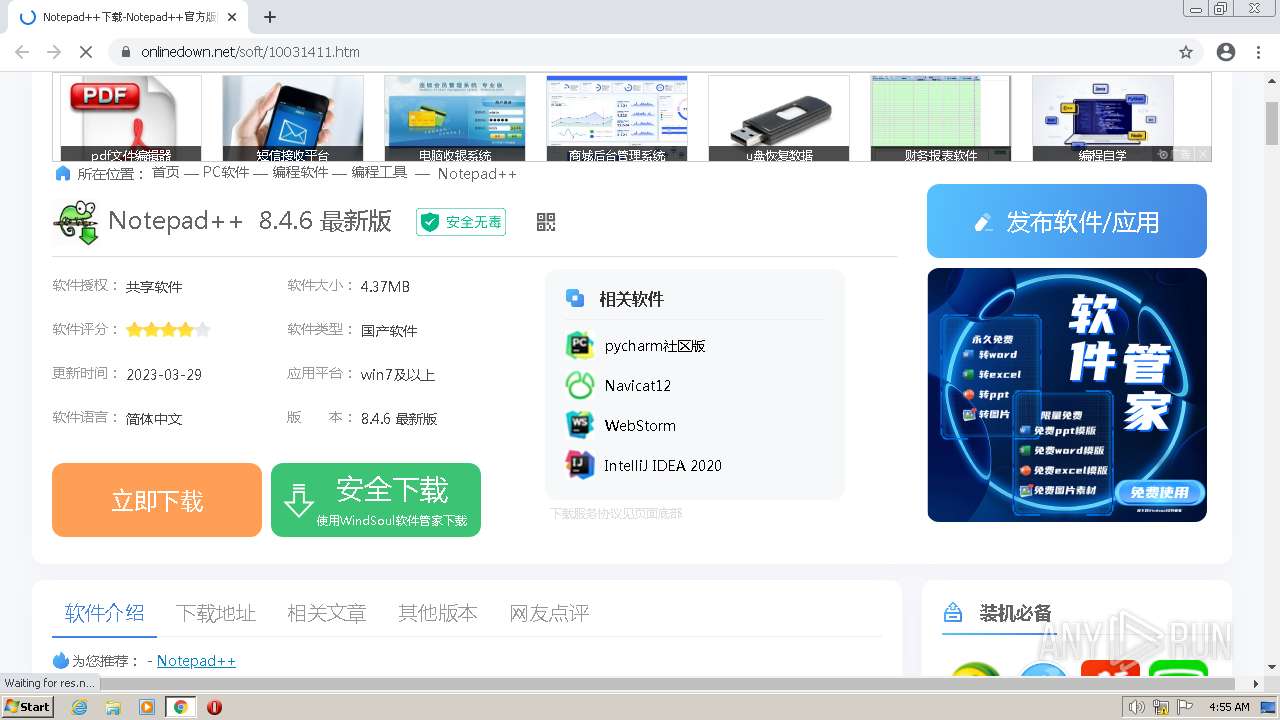This screenshot has width=1280, height=720.
Task: Click the red security taskbar icon
Action: tap(214, 707)
